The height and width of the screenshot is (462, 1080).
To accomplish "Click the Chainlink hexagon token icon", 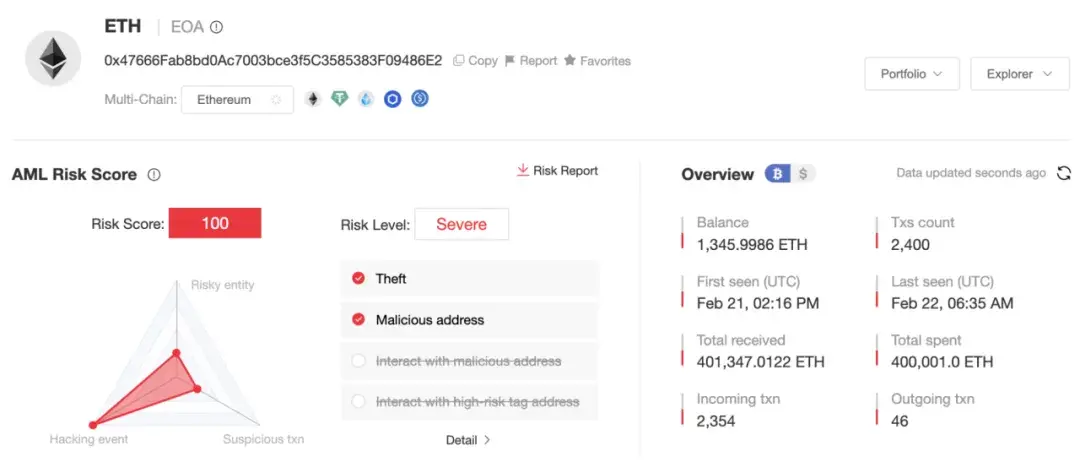I will (x=393, y=99).
